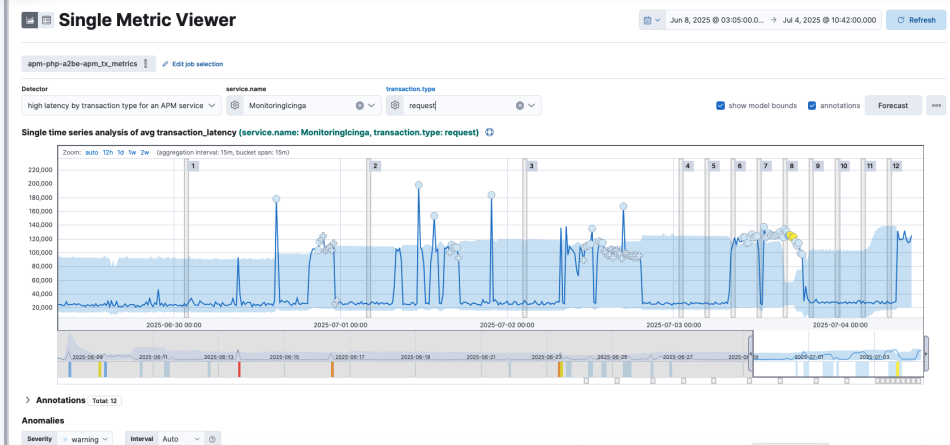The image size is (950, 445).
Task: Select annotation marker 5 on chart
Action: point(714,166)
